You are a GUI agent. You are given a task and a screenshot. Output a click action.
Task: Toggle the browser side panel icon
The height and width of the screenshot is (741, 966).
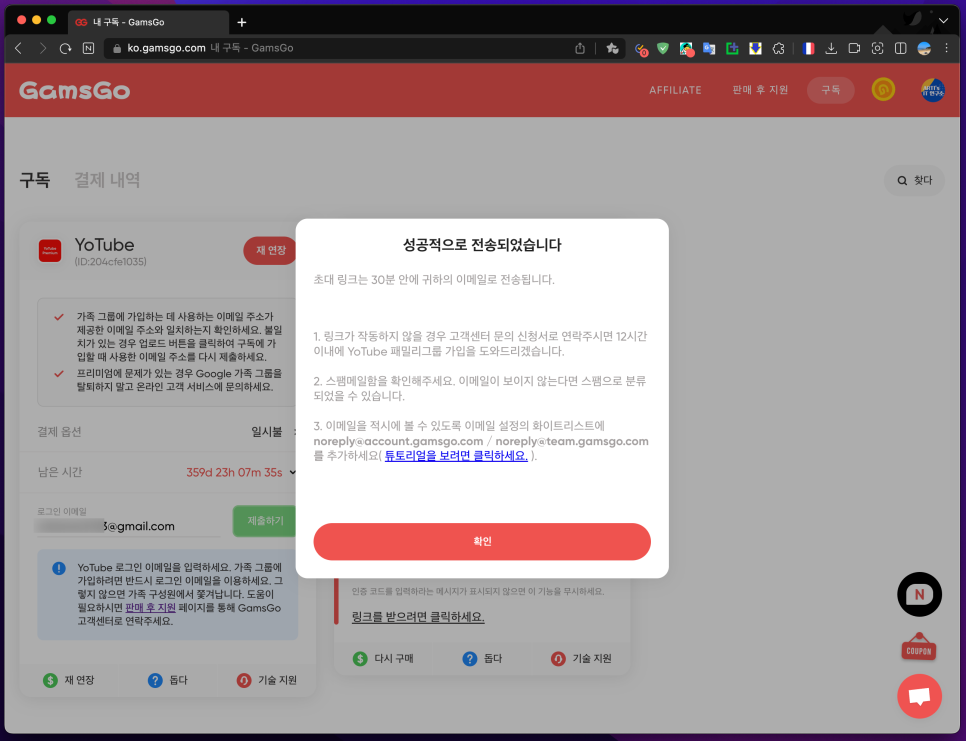[901, 48]
